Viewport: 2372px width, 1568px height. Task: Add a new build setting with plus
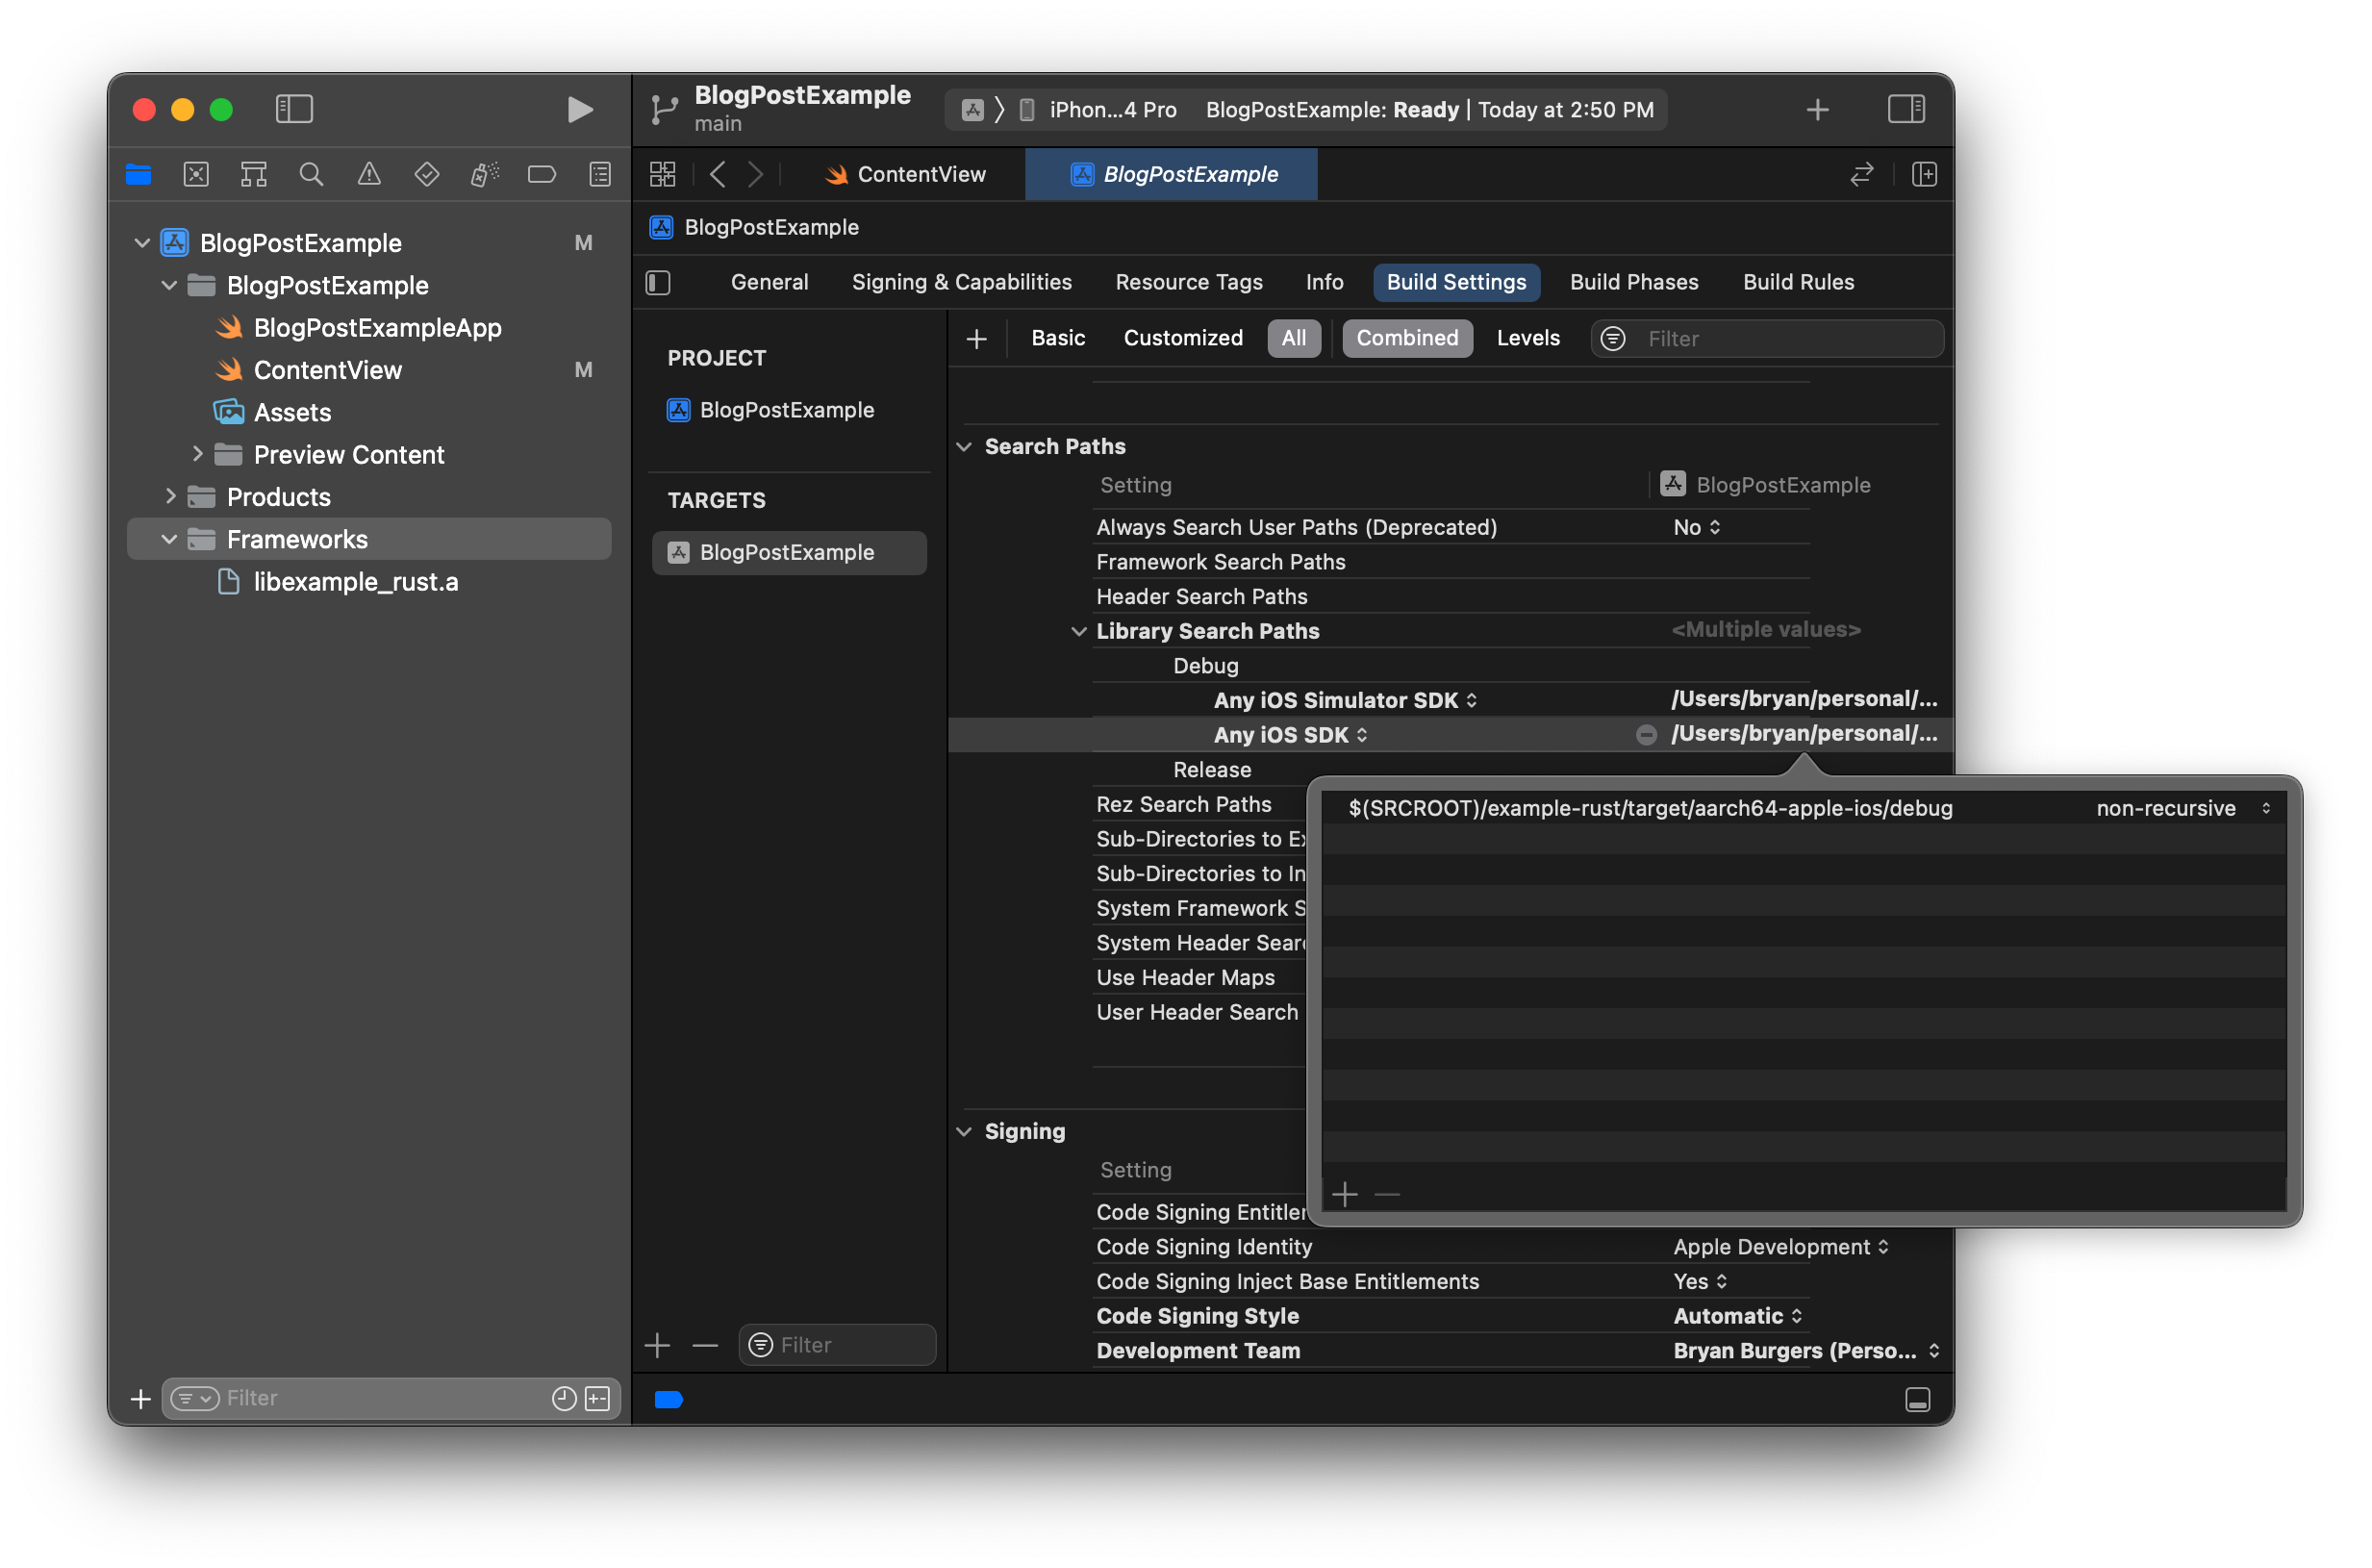[977, 339]
